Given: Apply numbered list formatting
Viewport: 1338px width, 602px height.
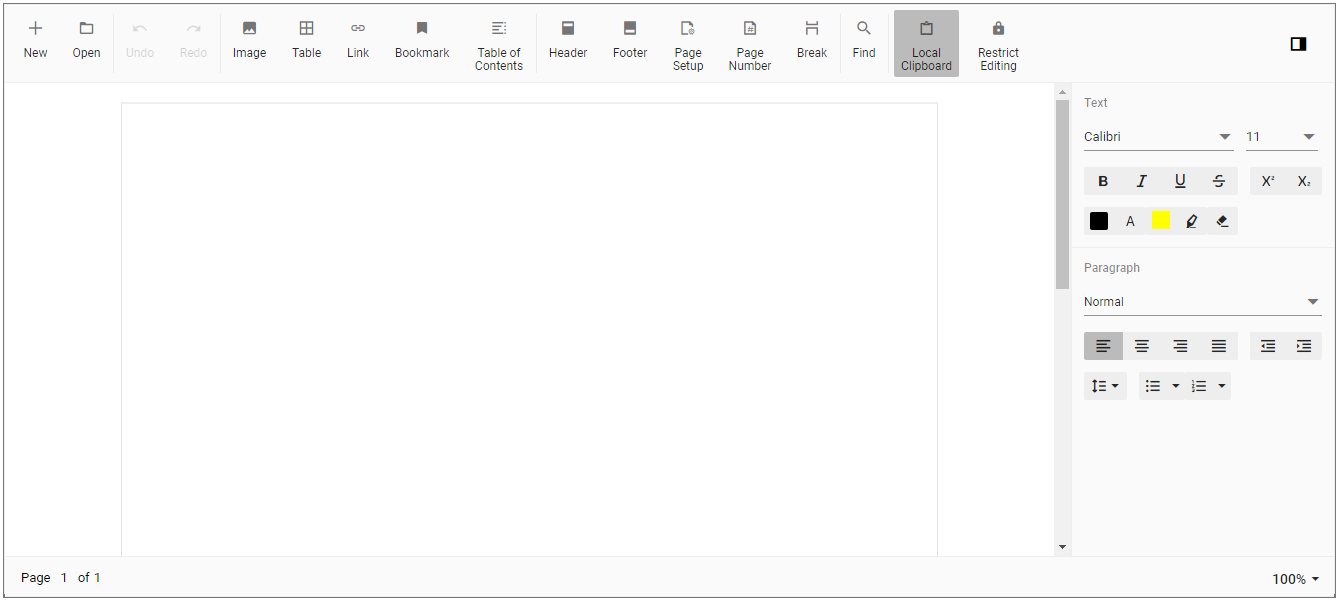Looking at the screenshot, I should click(1199, 386).
